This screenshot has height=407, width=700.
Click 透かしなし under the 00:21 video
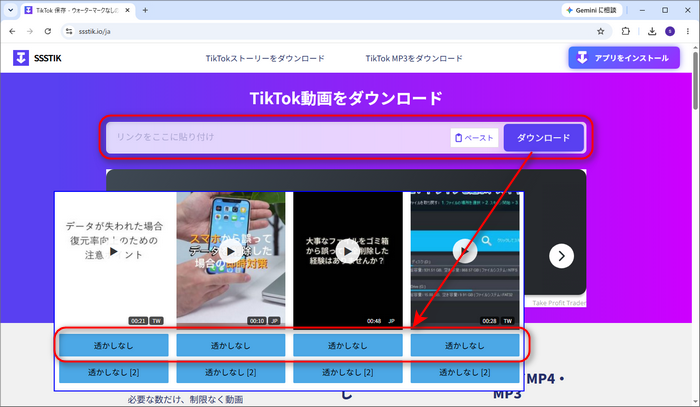coord(113,345)
